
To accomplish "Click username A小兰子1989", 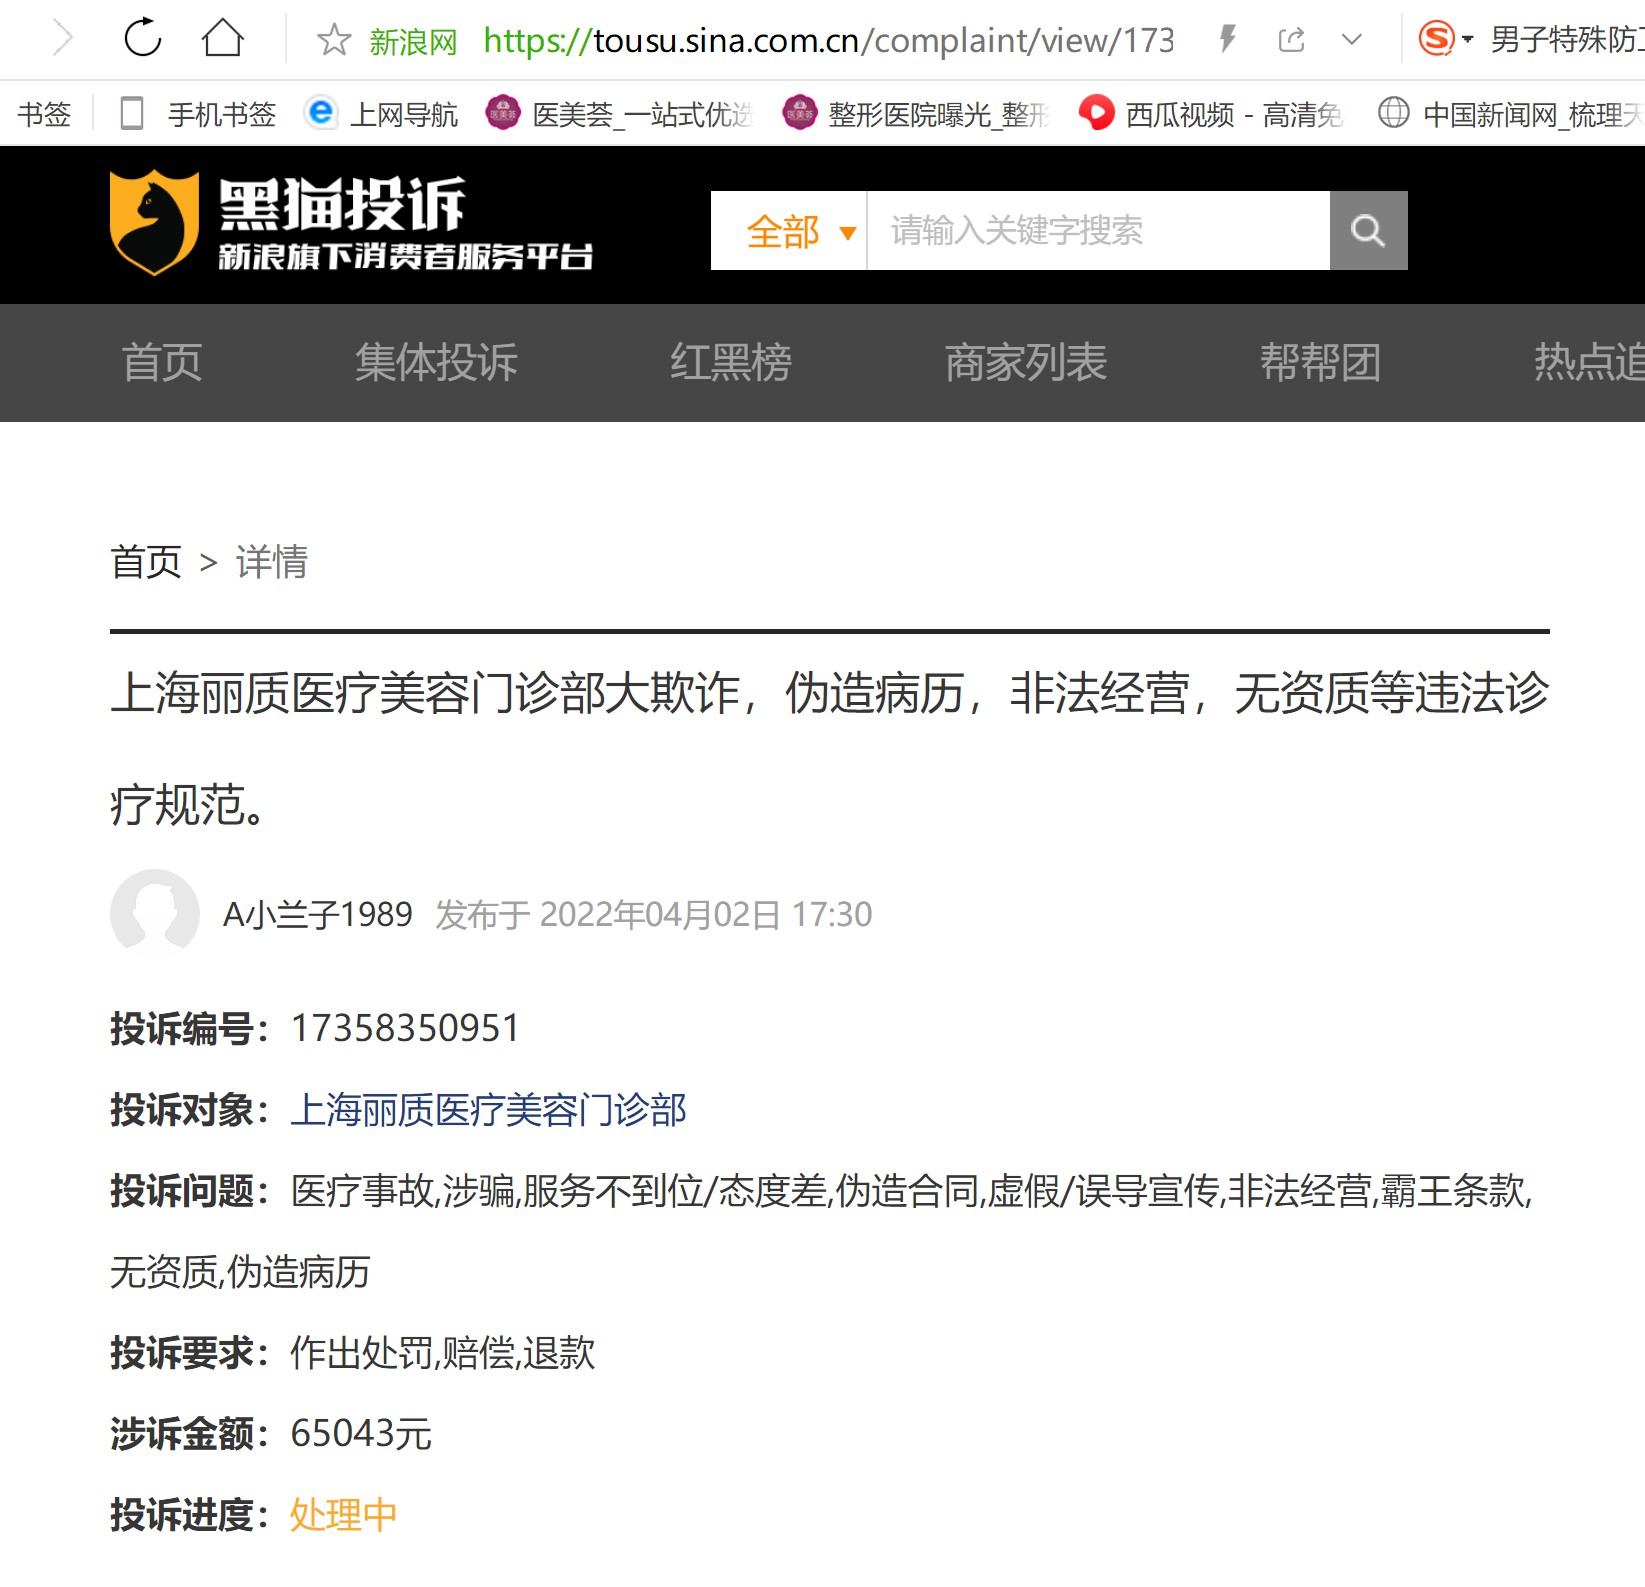I will pyautogui.click(x=317, y=914).
